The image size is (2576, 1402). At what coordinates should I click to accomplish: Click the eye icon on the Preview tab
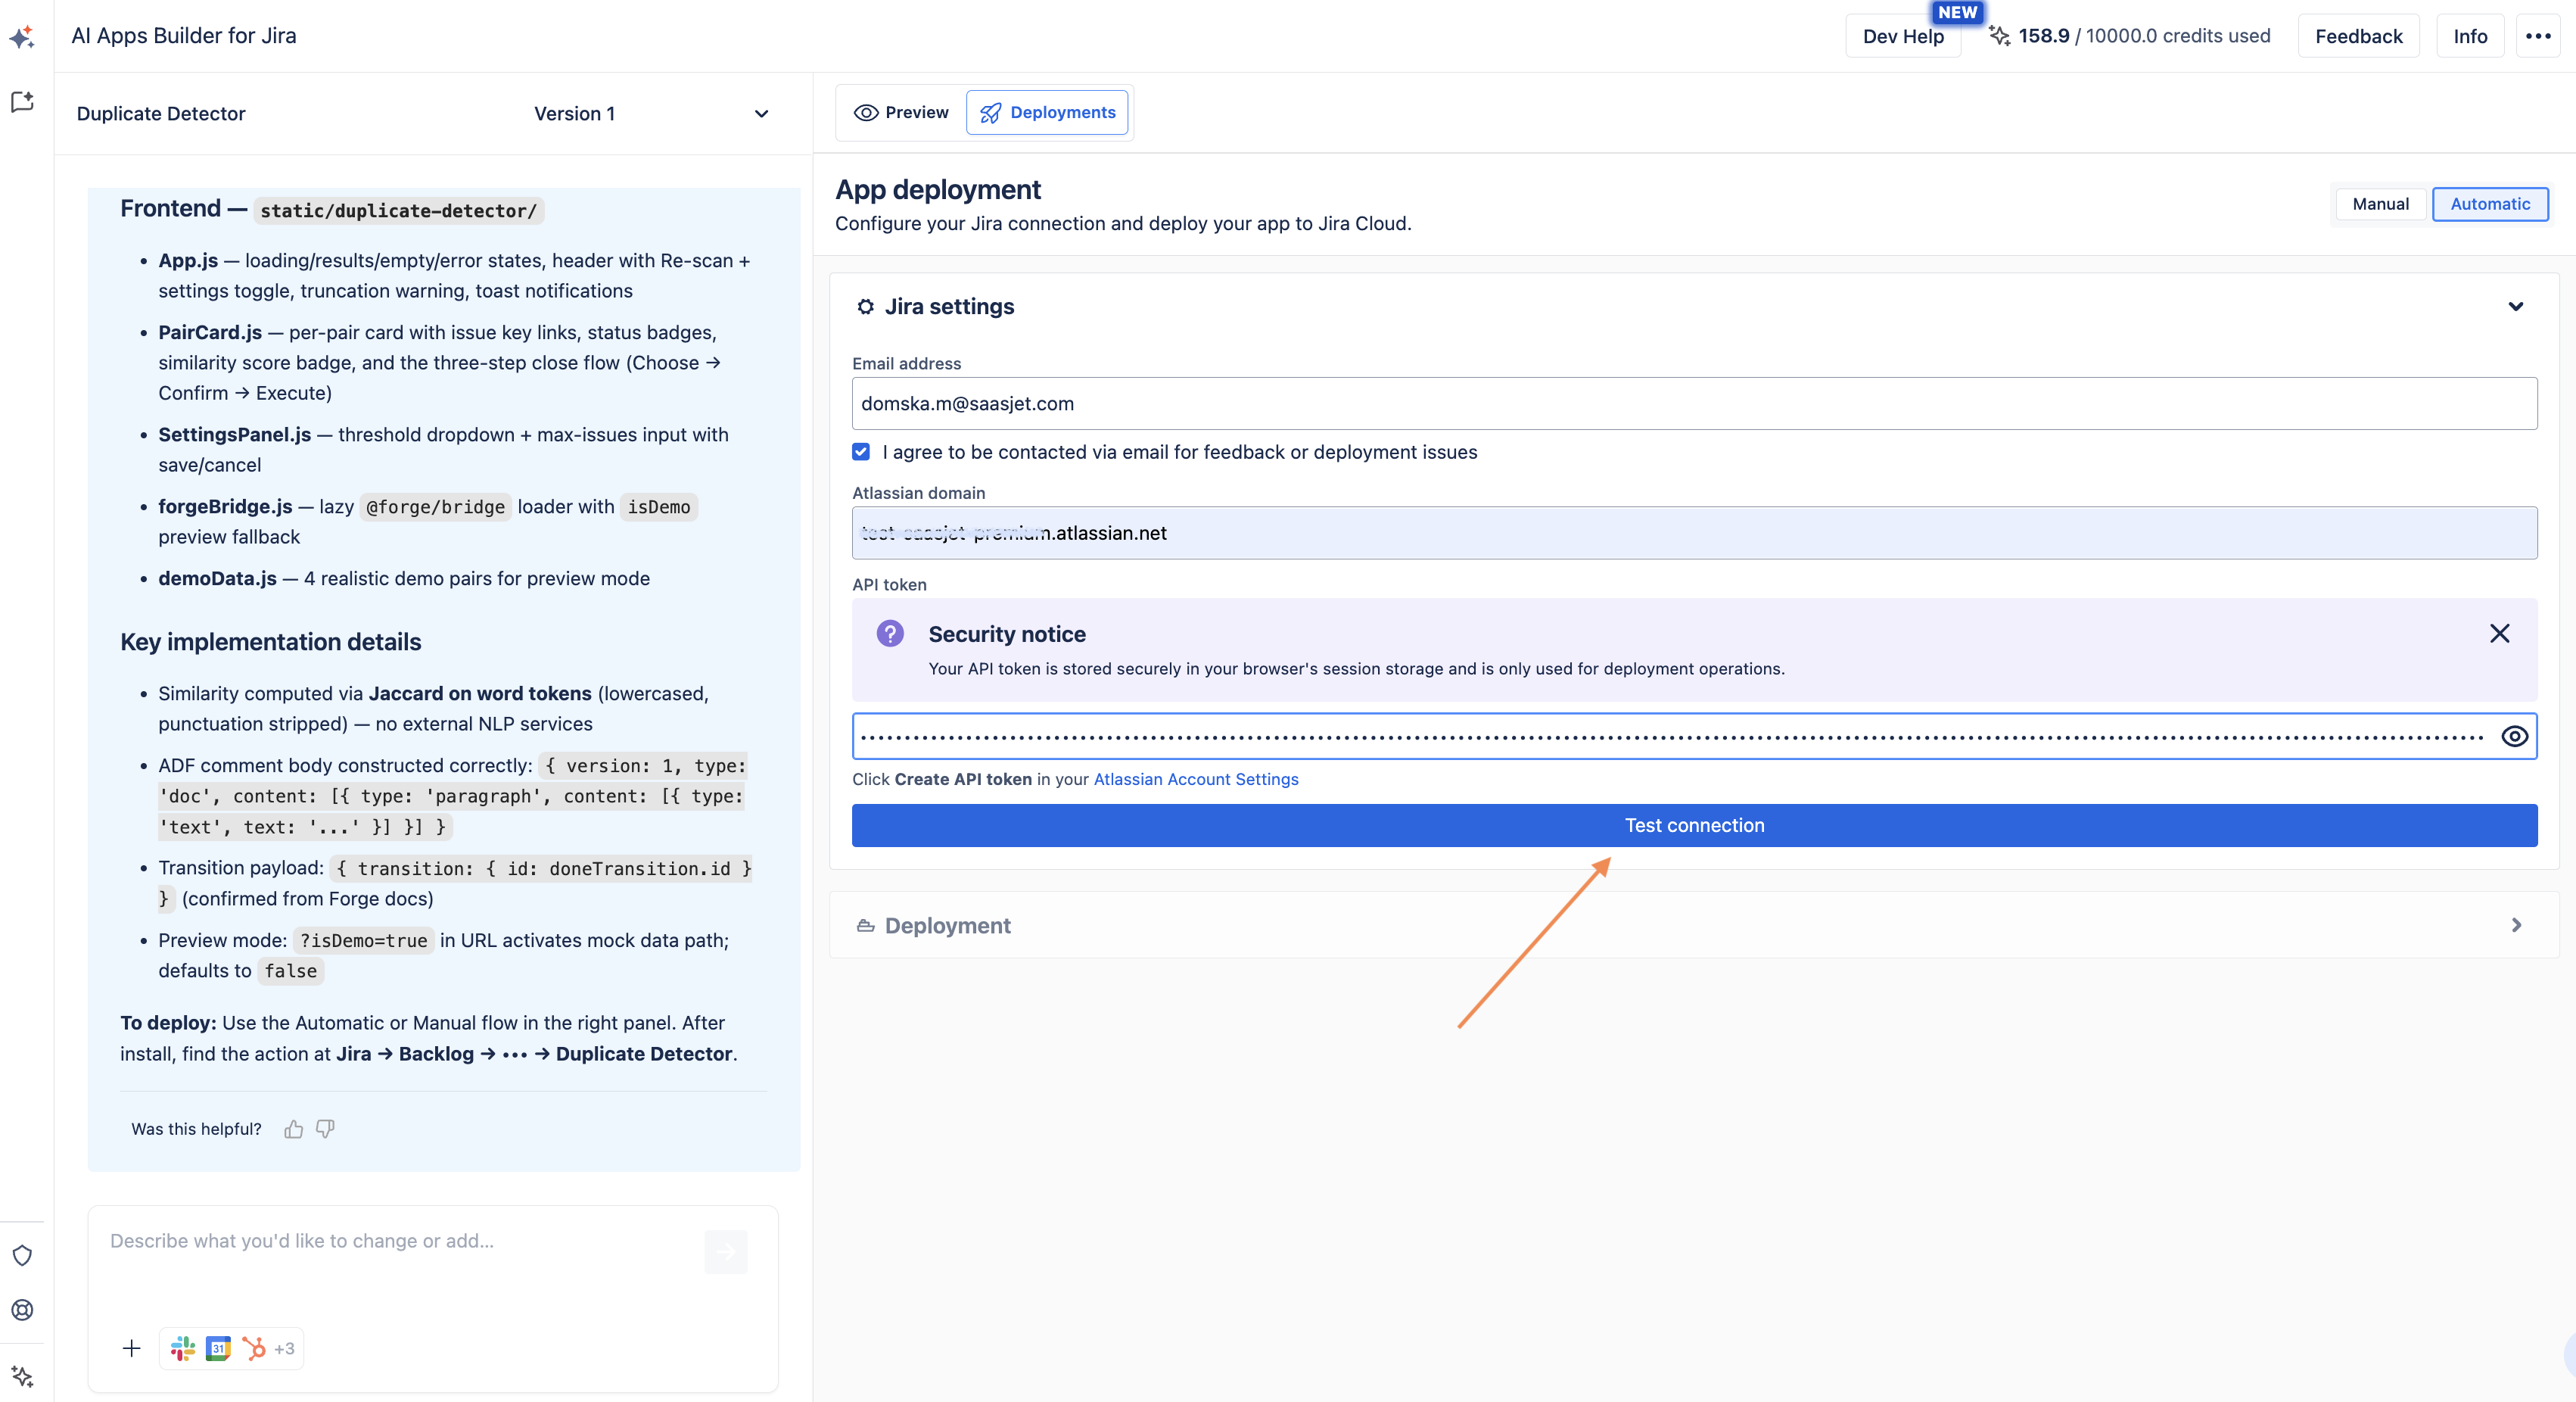(x=866, y=113)
